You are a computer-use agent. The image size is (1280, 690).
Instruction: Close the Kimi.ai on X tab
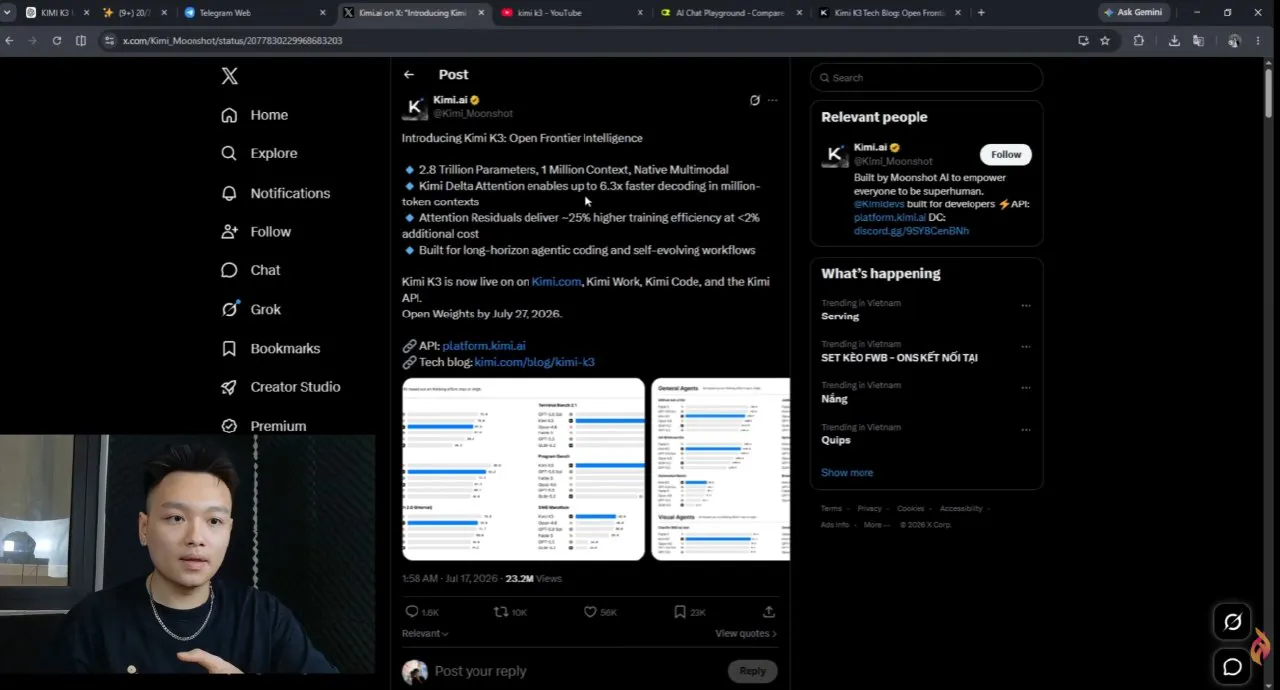[481, 13]
